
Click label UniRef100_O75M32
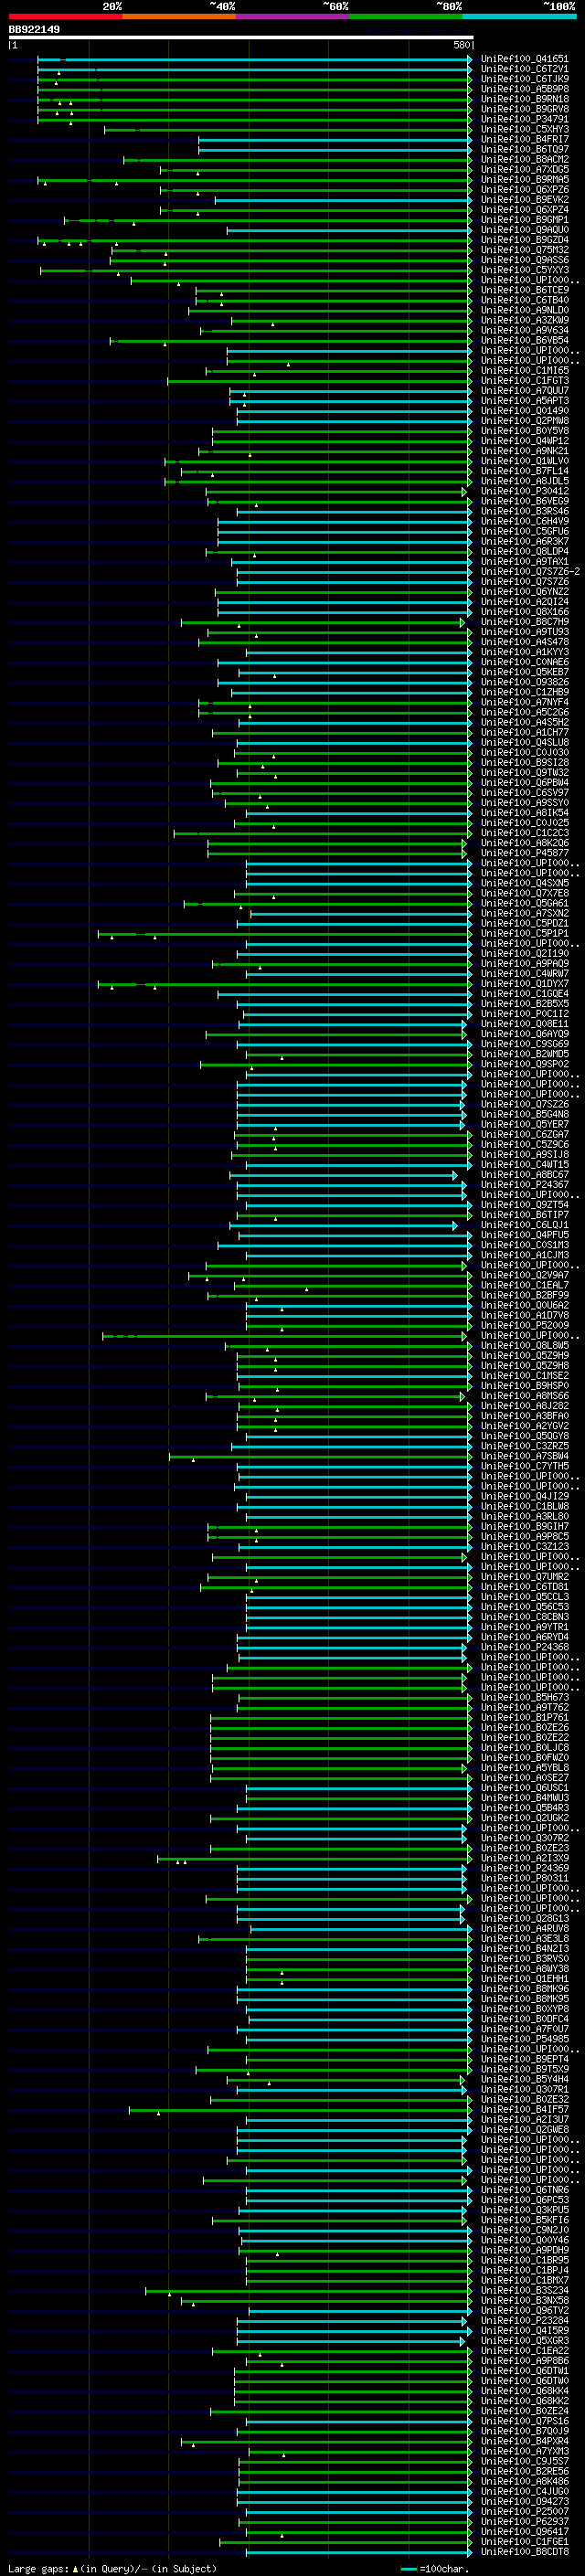(x=524, y=250)
